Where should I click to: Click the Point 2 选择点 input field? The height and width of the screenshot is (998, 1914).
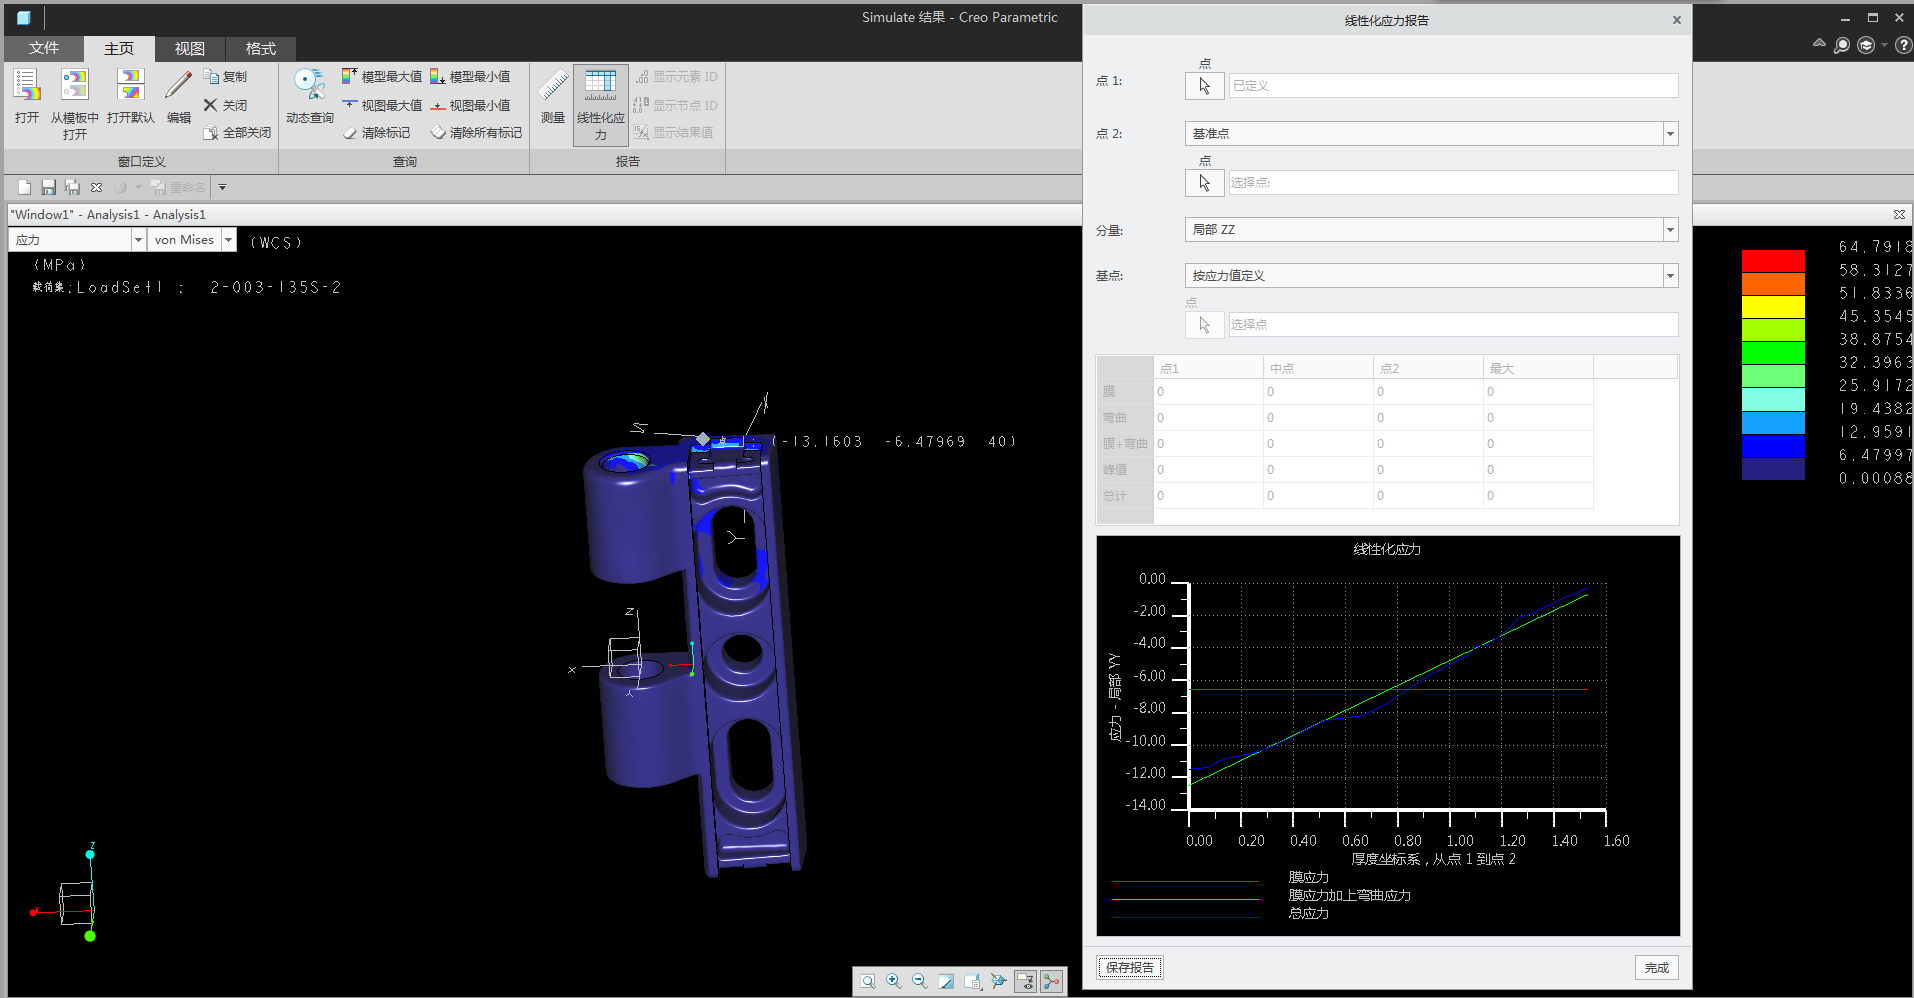pyautogui.click(x=1453, y=183)
